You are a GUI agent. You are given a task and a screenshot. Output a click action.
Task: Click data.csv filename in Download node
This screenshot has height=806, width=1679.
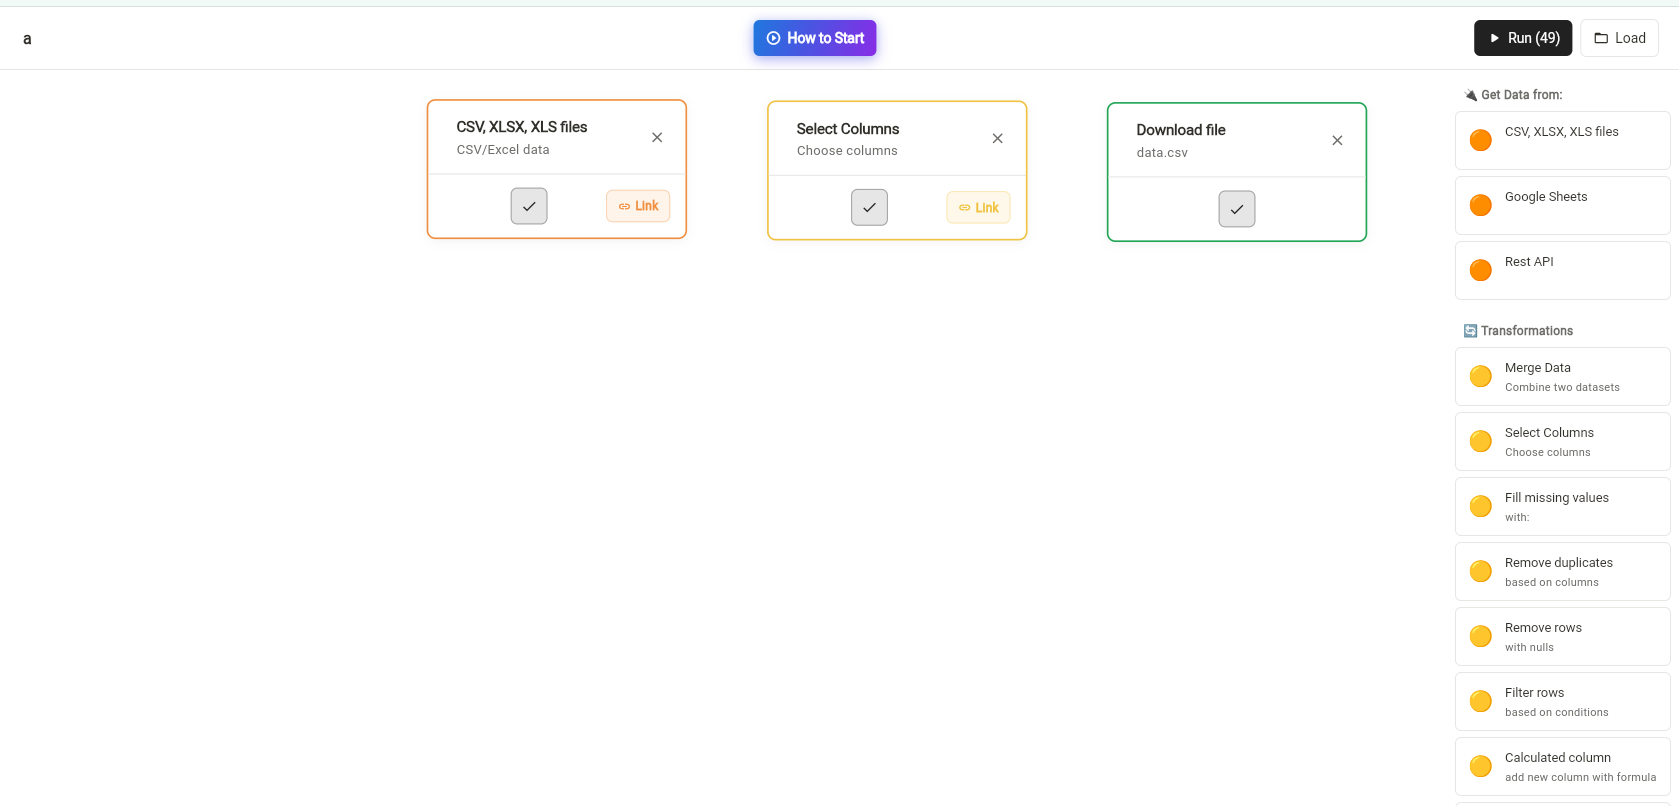click(x=1162, y=153)
